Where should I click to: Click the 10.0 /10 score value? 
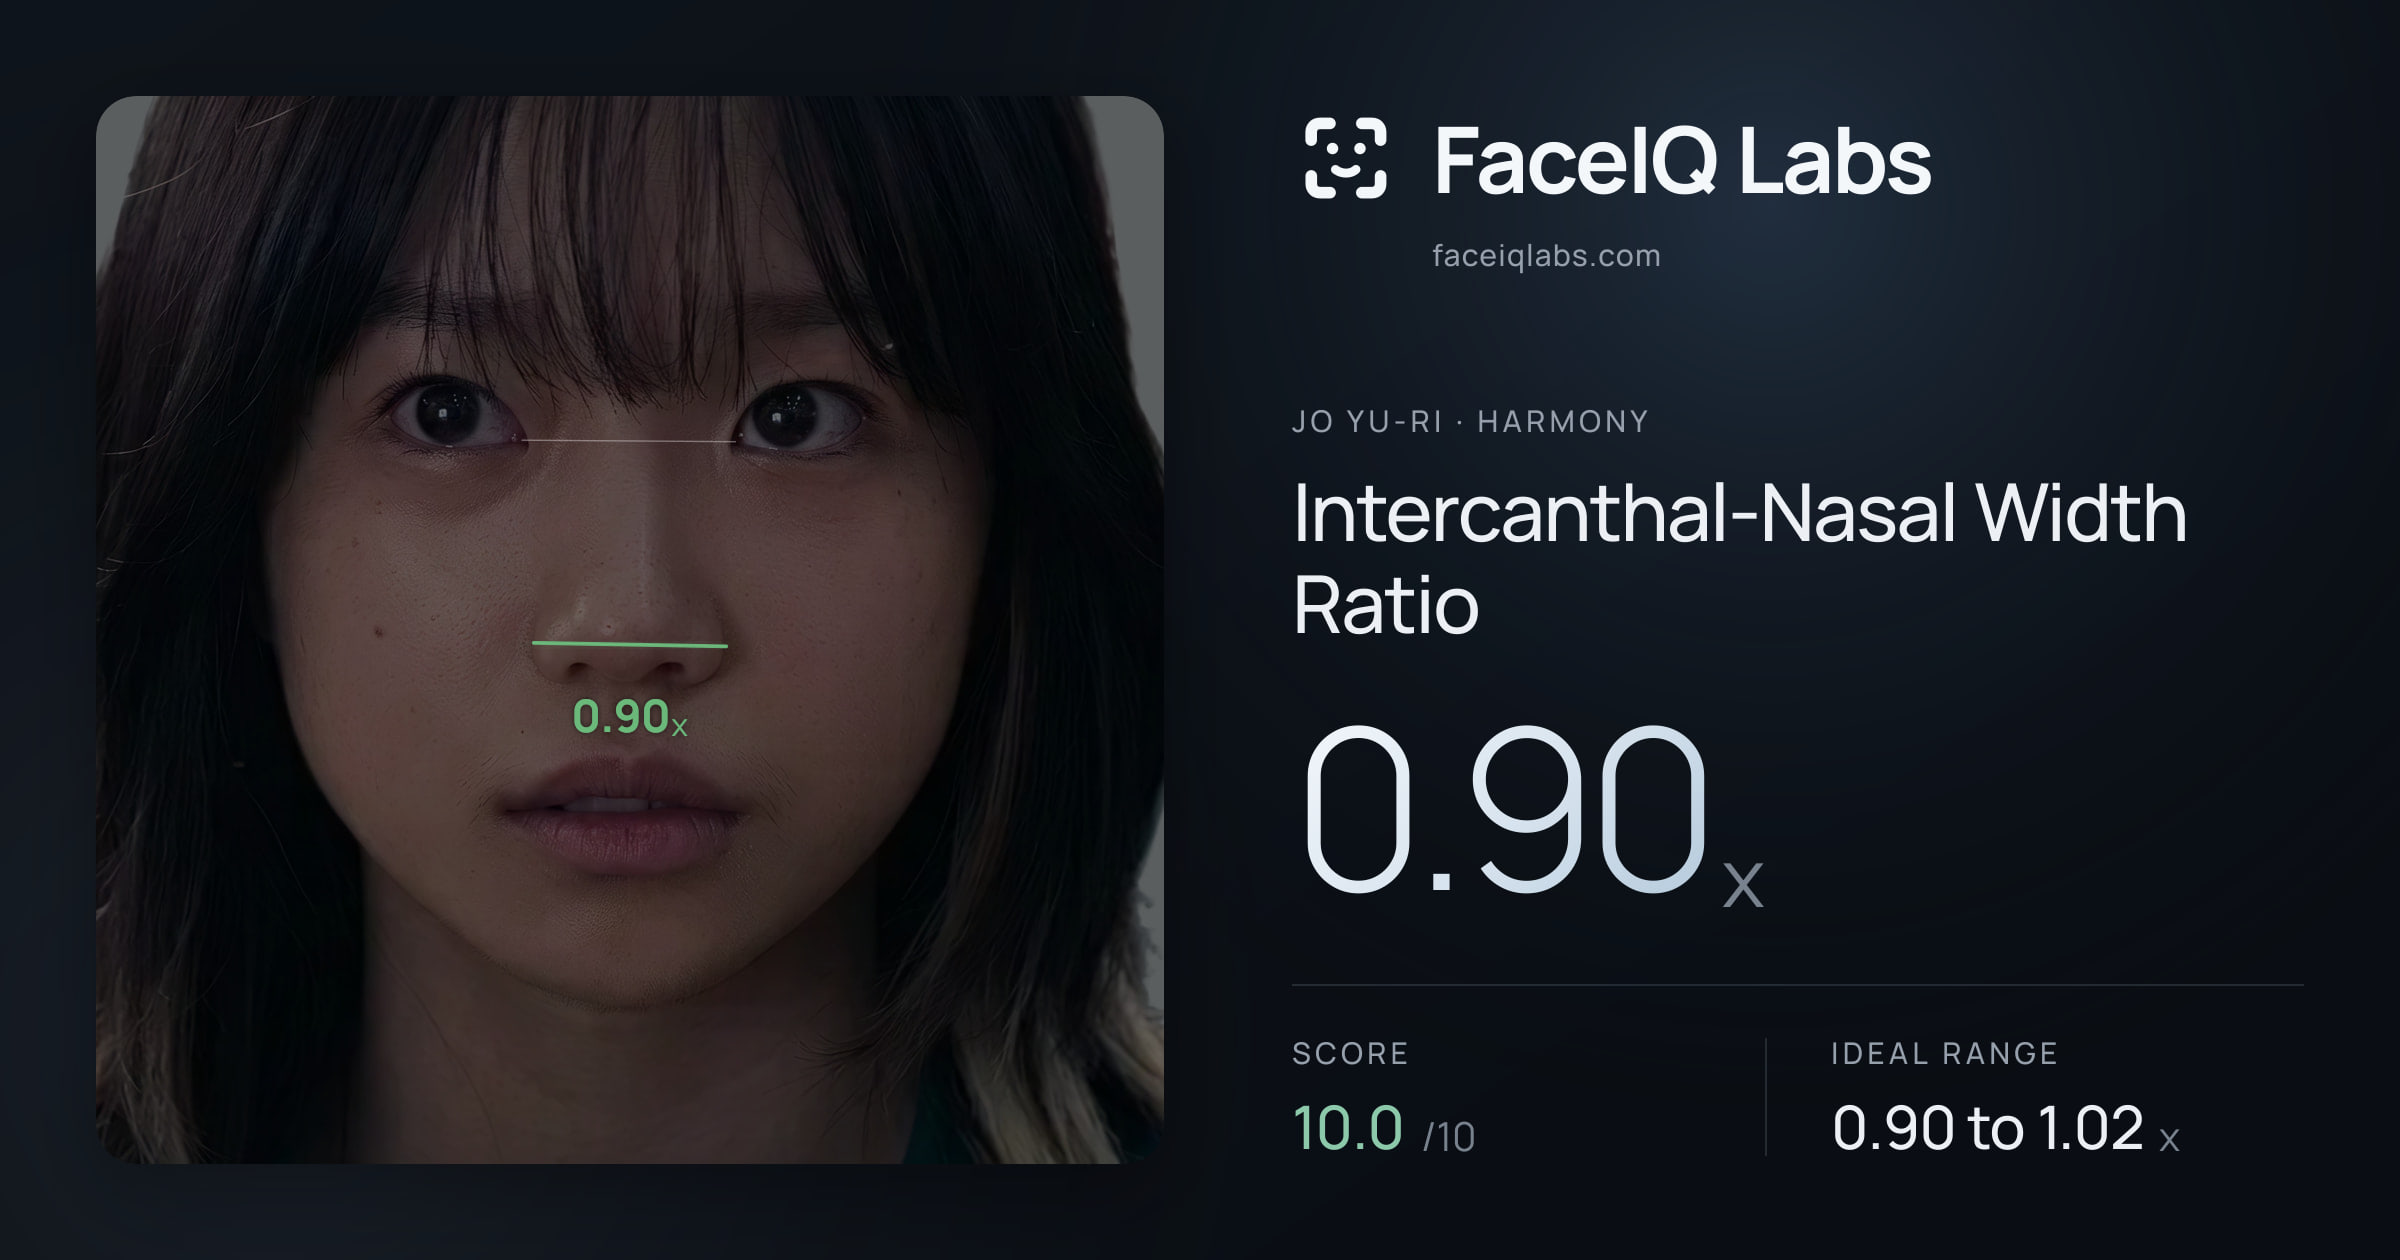(x=1384, y=1128)
